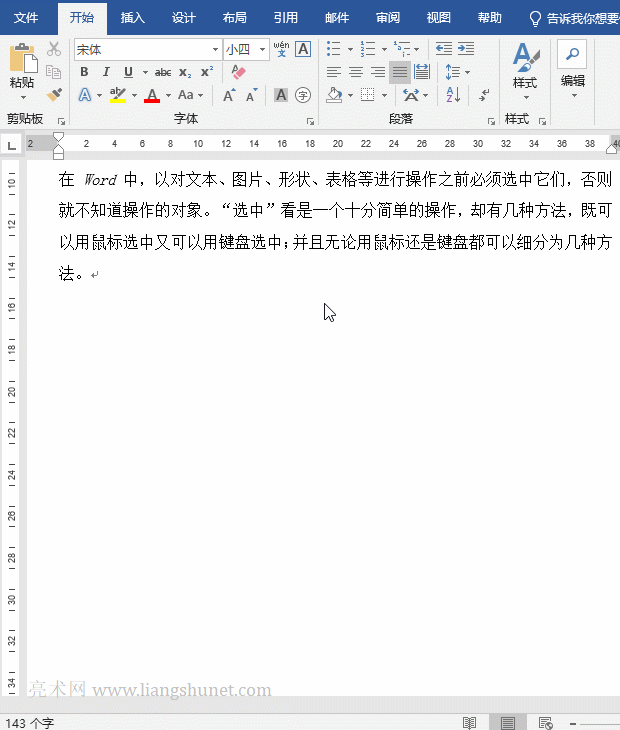Open the 文件 tab
The image size is (620, 730).
(x=26, y=18)
